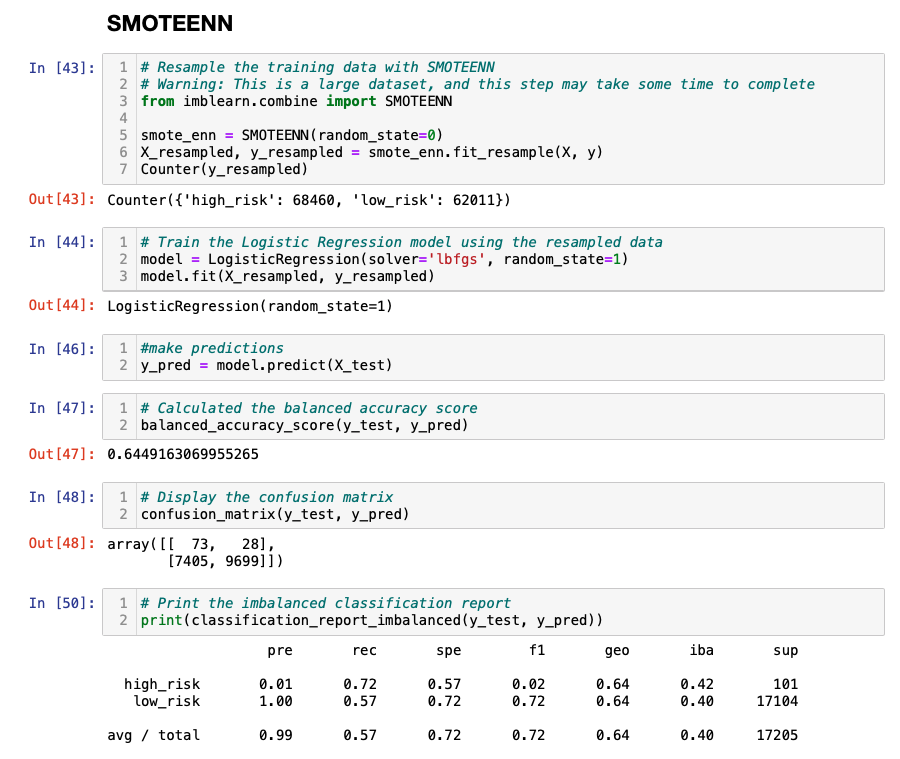Click the '# Warning: This is a large dataset' comment
The image size is (900, 759).
click(x=478, y=84)
